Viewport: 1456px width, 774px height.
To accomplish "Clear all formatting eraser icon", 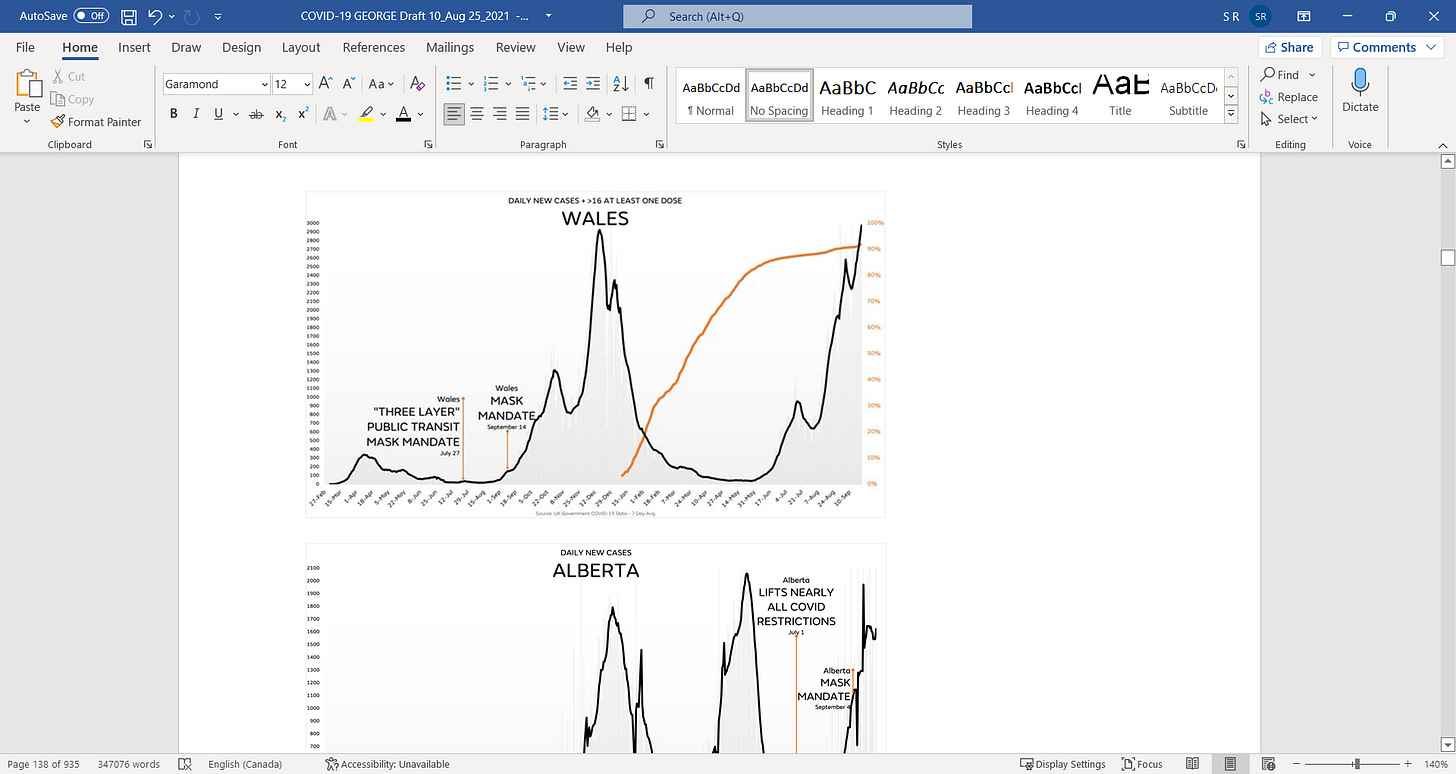I will tap(417, 84).
